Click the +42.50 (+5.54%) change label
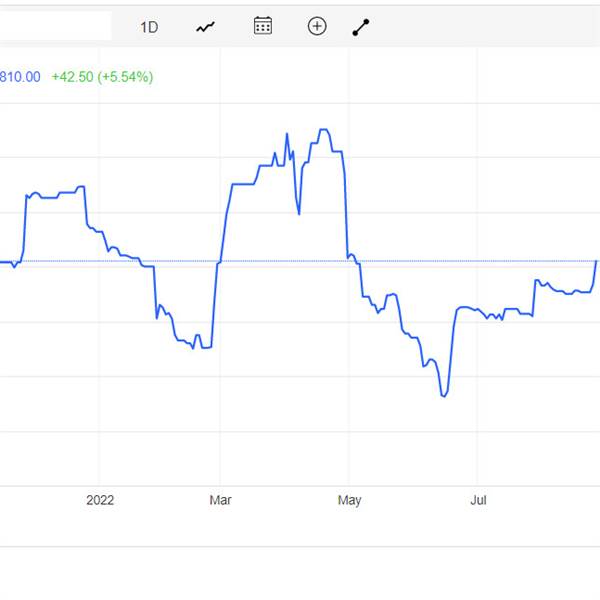 [103, 77]
